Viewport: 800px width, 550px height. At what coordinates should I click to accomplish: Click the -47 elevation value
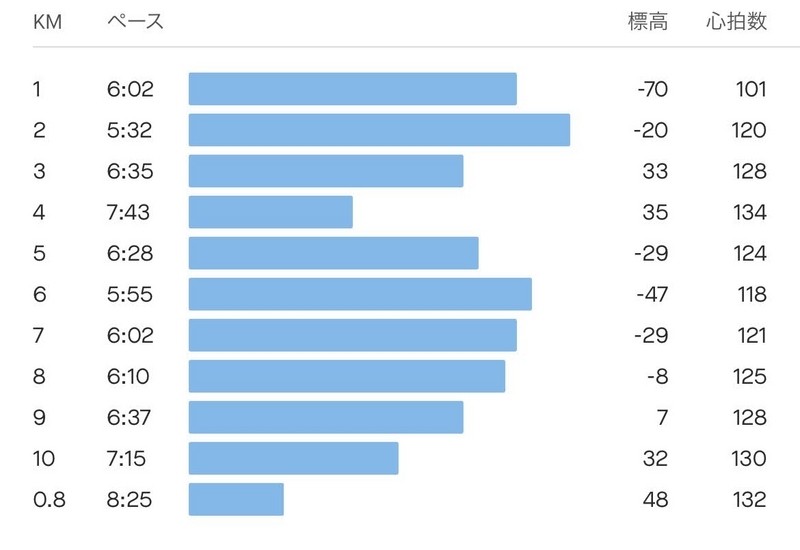pyautogui.click(x=652, y=294)
